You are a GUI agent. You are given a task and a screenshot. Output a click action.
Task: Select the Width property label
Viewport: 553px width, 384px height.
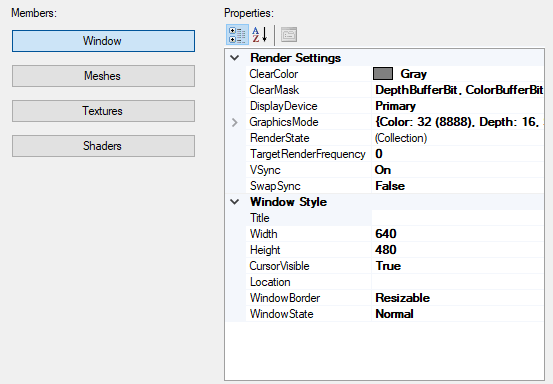click(263, 234)
